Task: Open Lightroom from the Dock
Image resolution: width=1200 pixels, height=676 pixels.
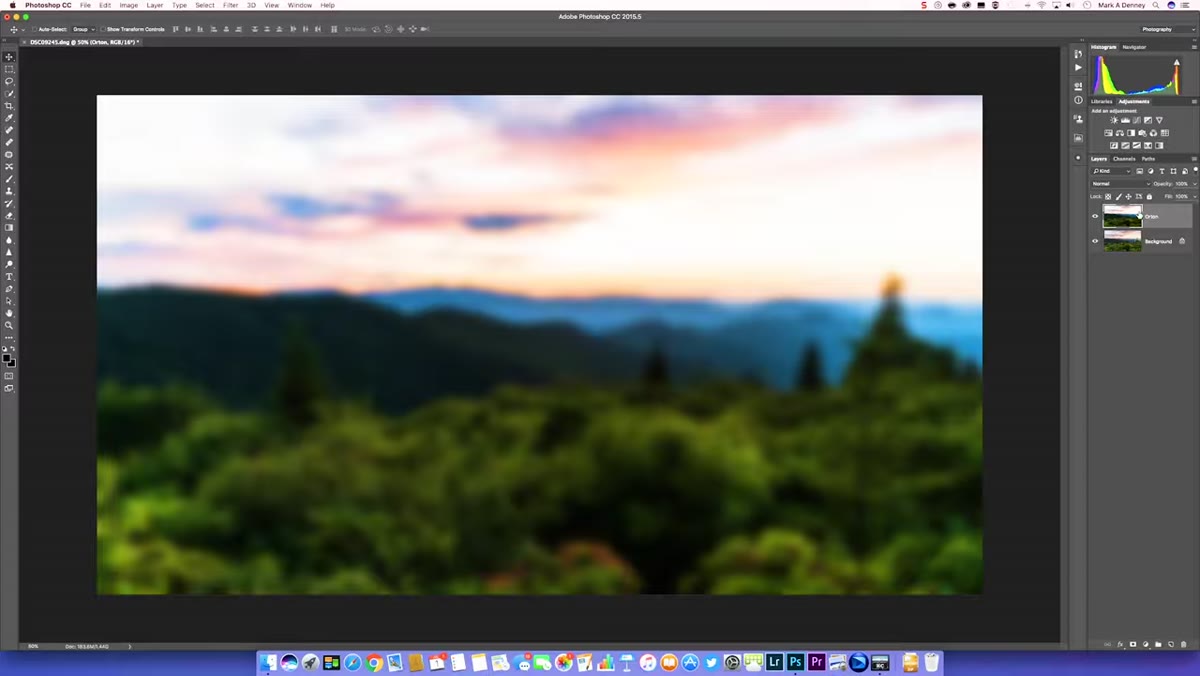Action: pyautogui.click(x=774, y=661)
